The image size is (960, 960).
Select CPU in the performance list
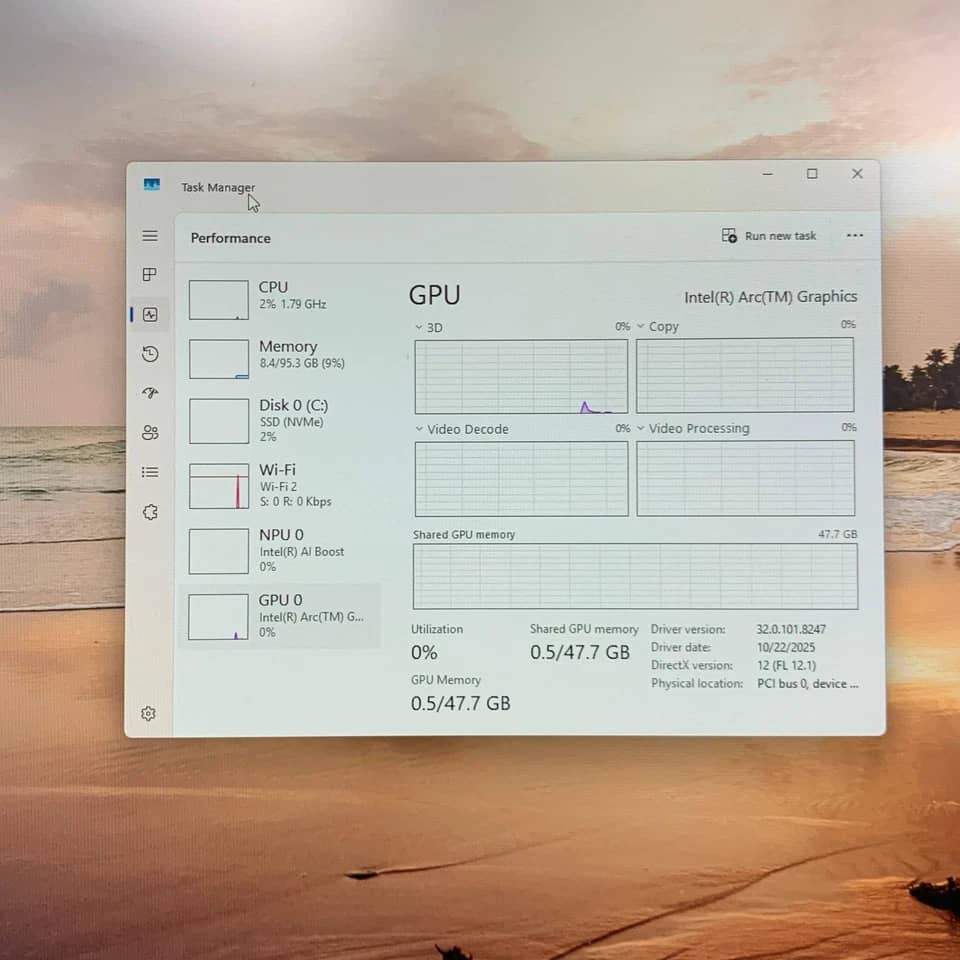[x=280, y=299]
